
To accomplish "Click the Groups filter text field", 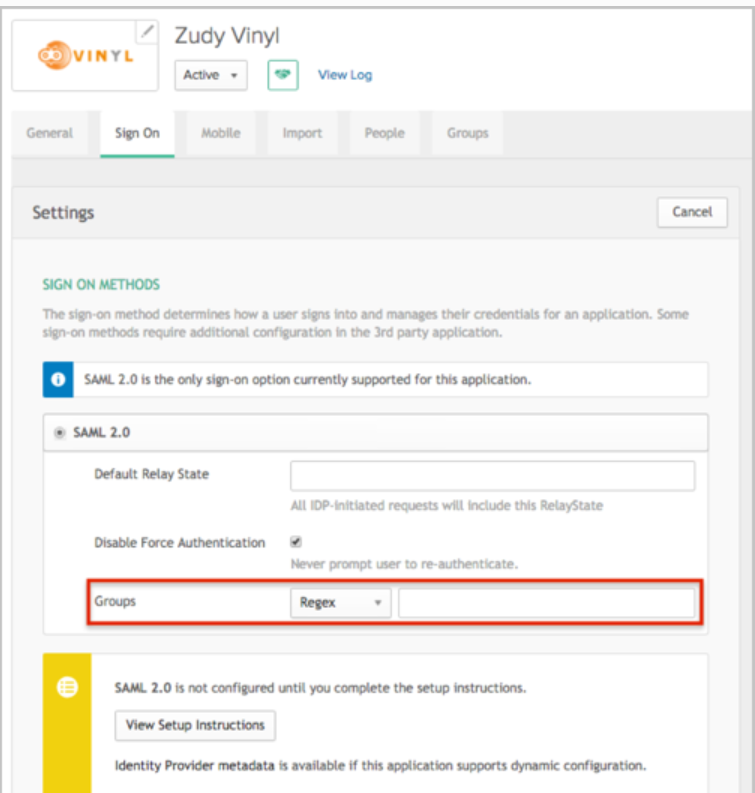I will pos(546,603).
